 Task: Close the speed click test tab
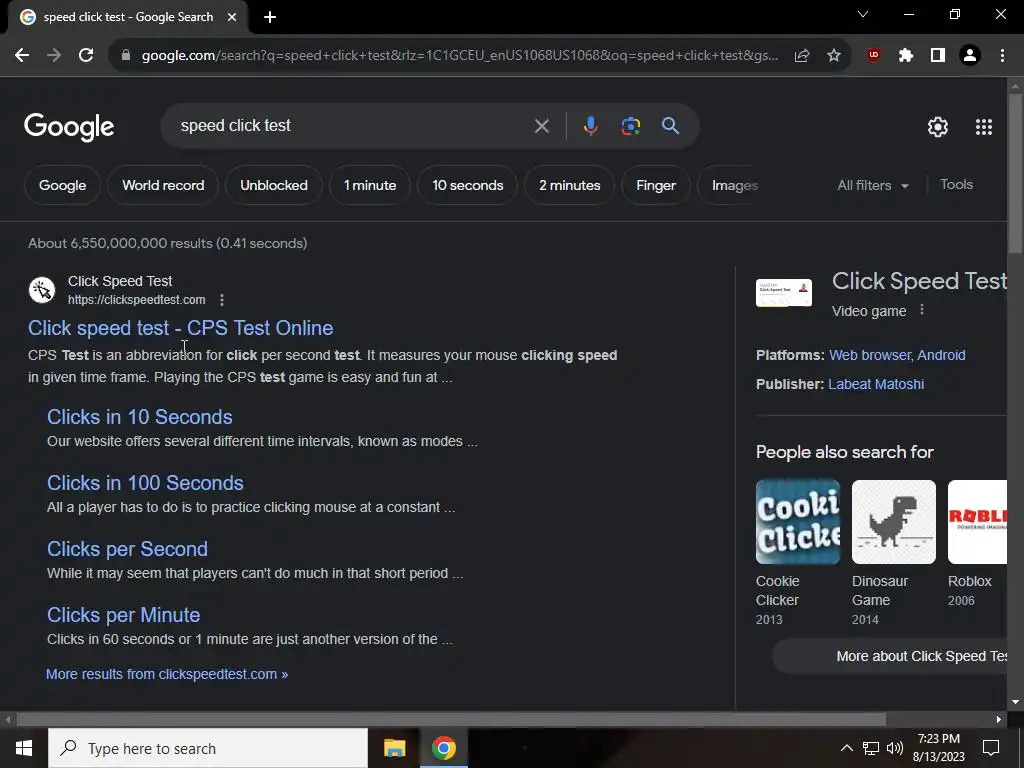click(x=232, y=17)
